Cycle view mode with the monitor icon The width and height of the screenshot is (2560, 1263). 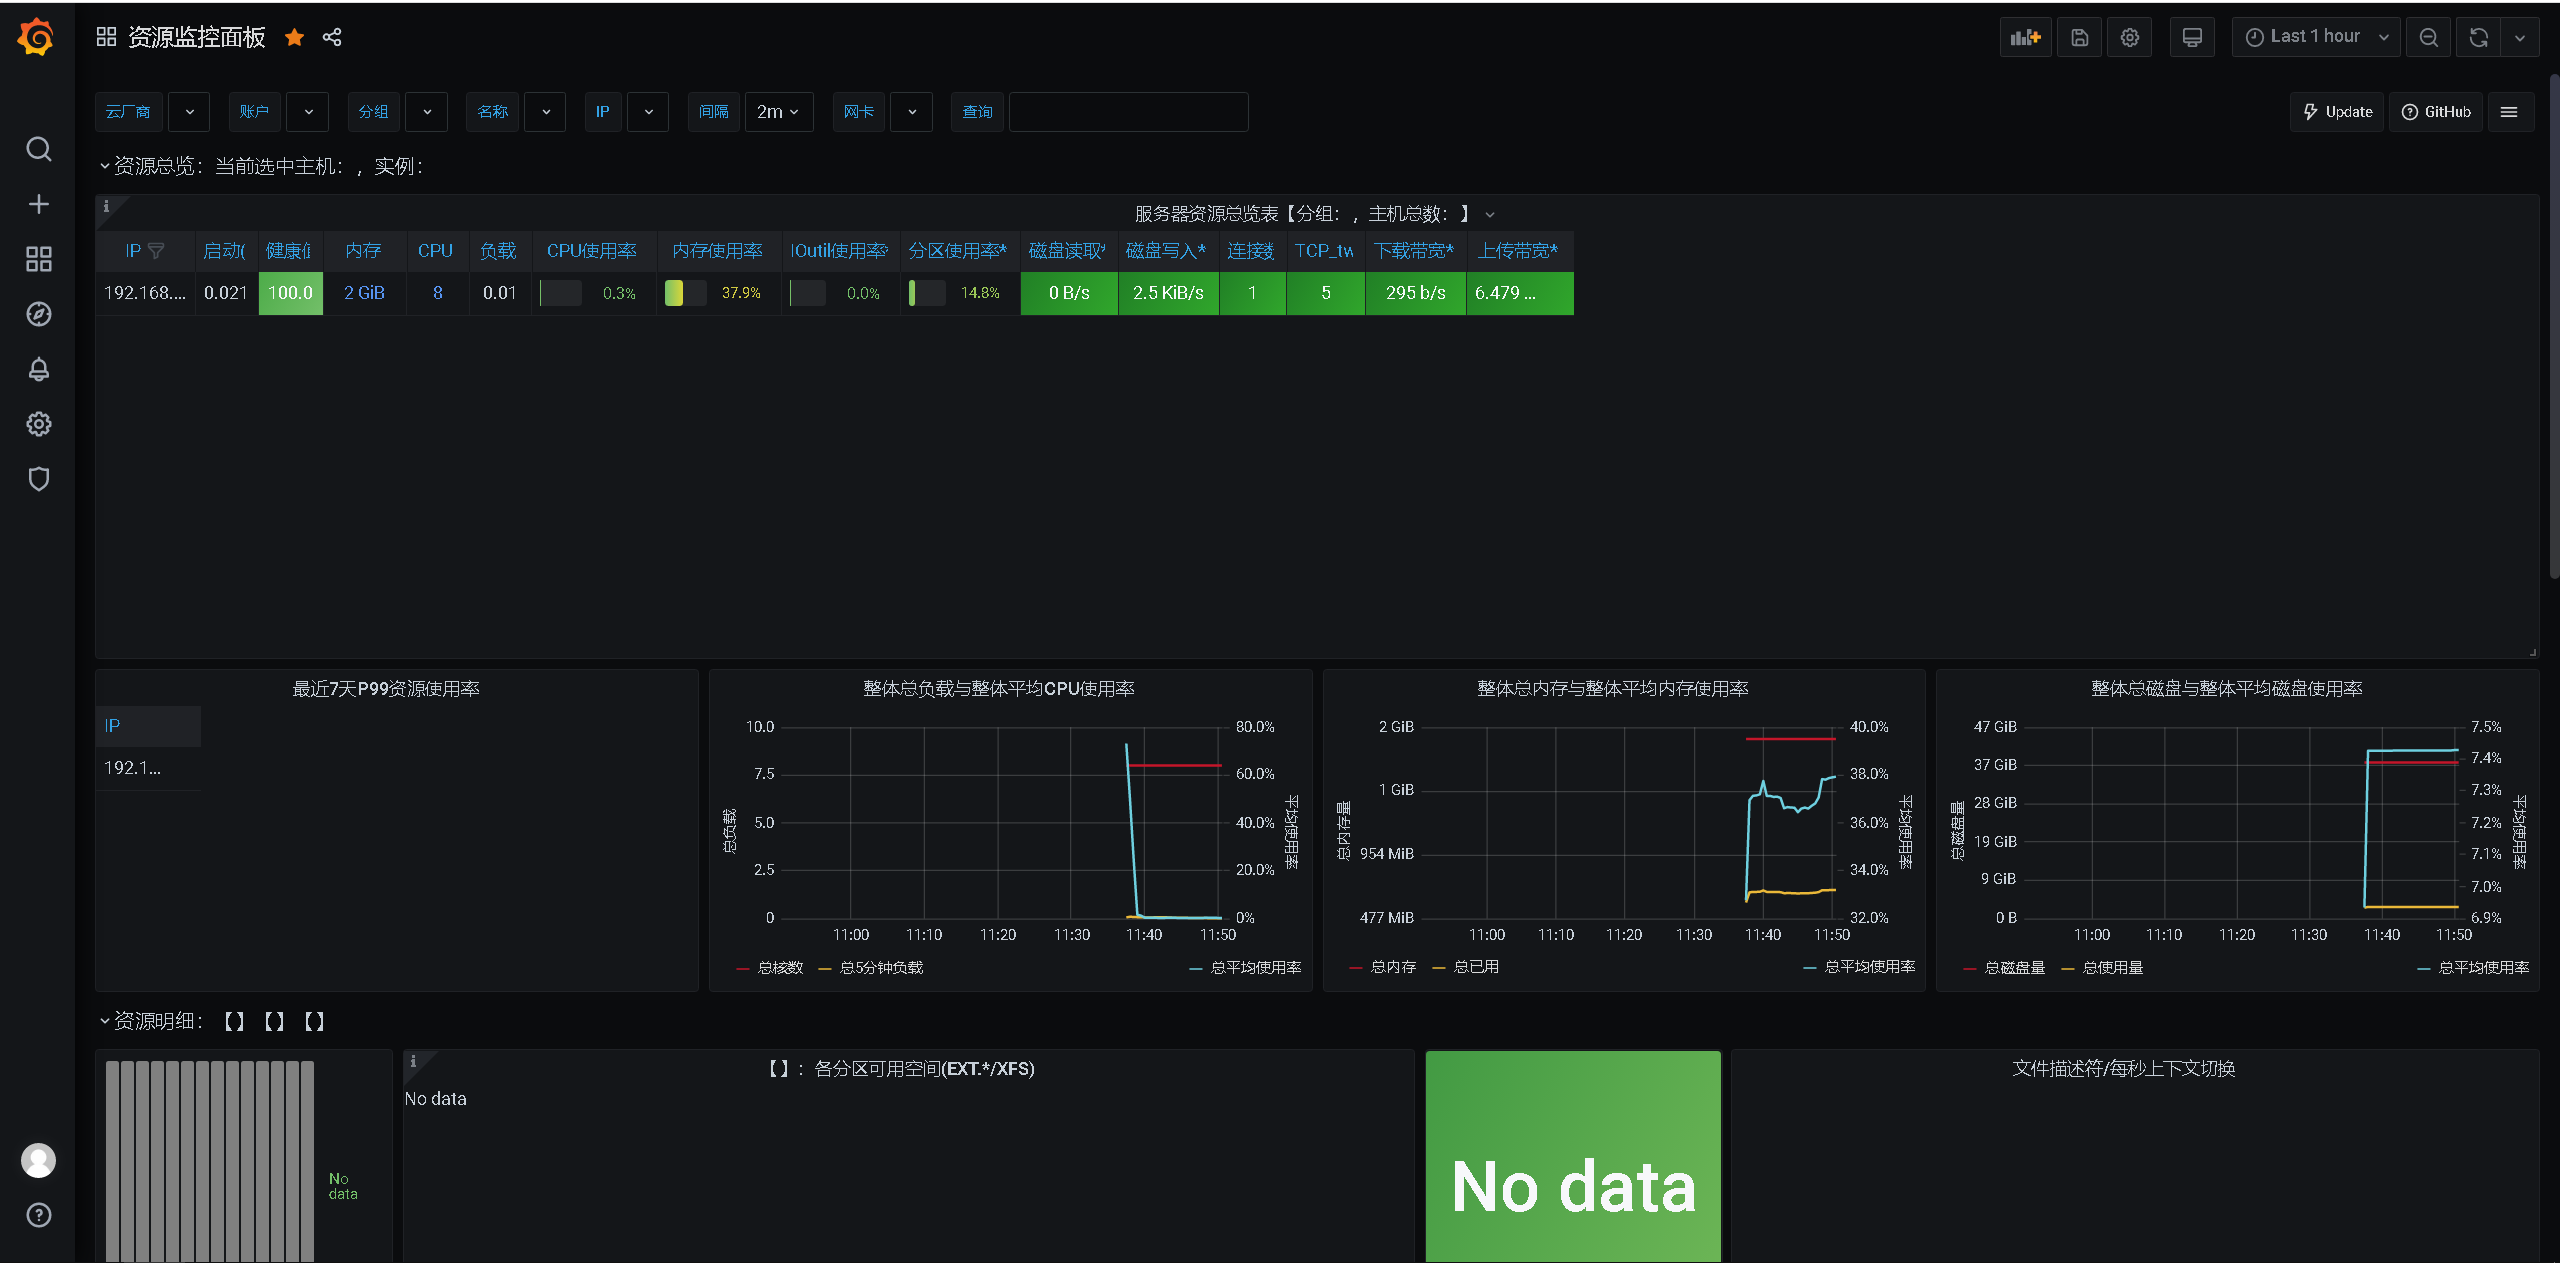coord(2192,37)
